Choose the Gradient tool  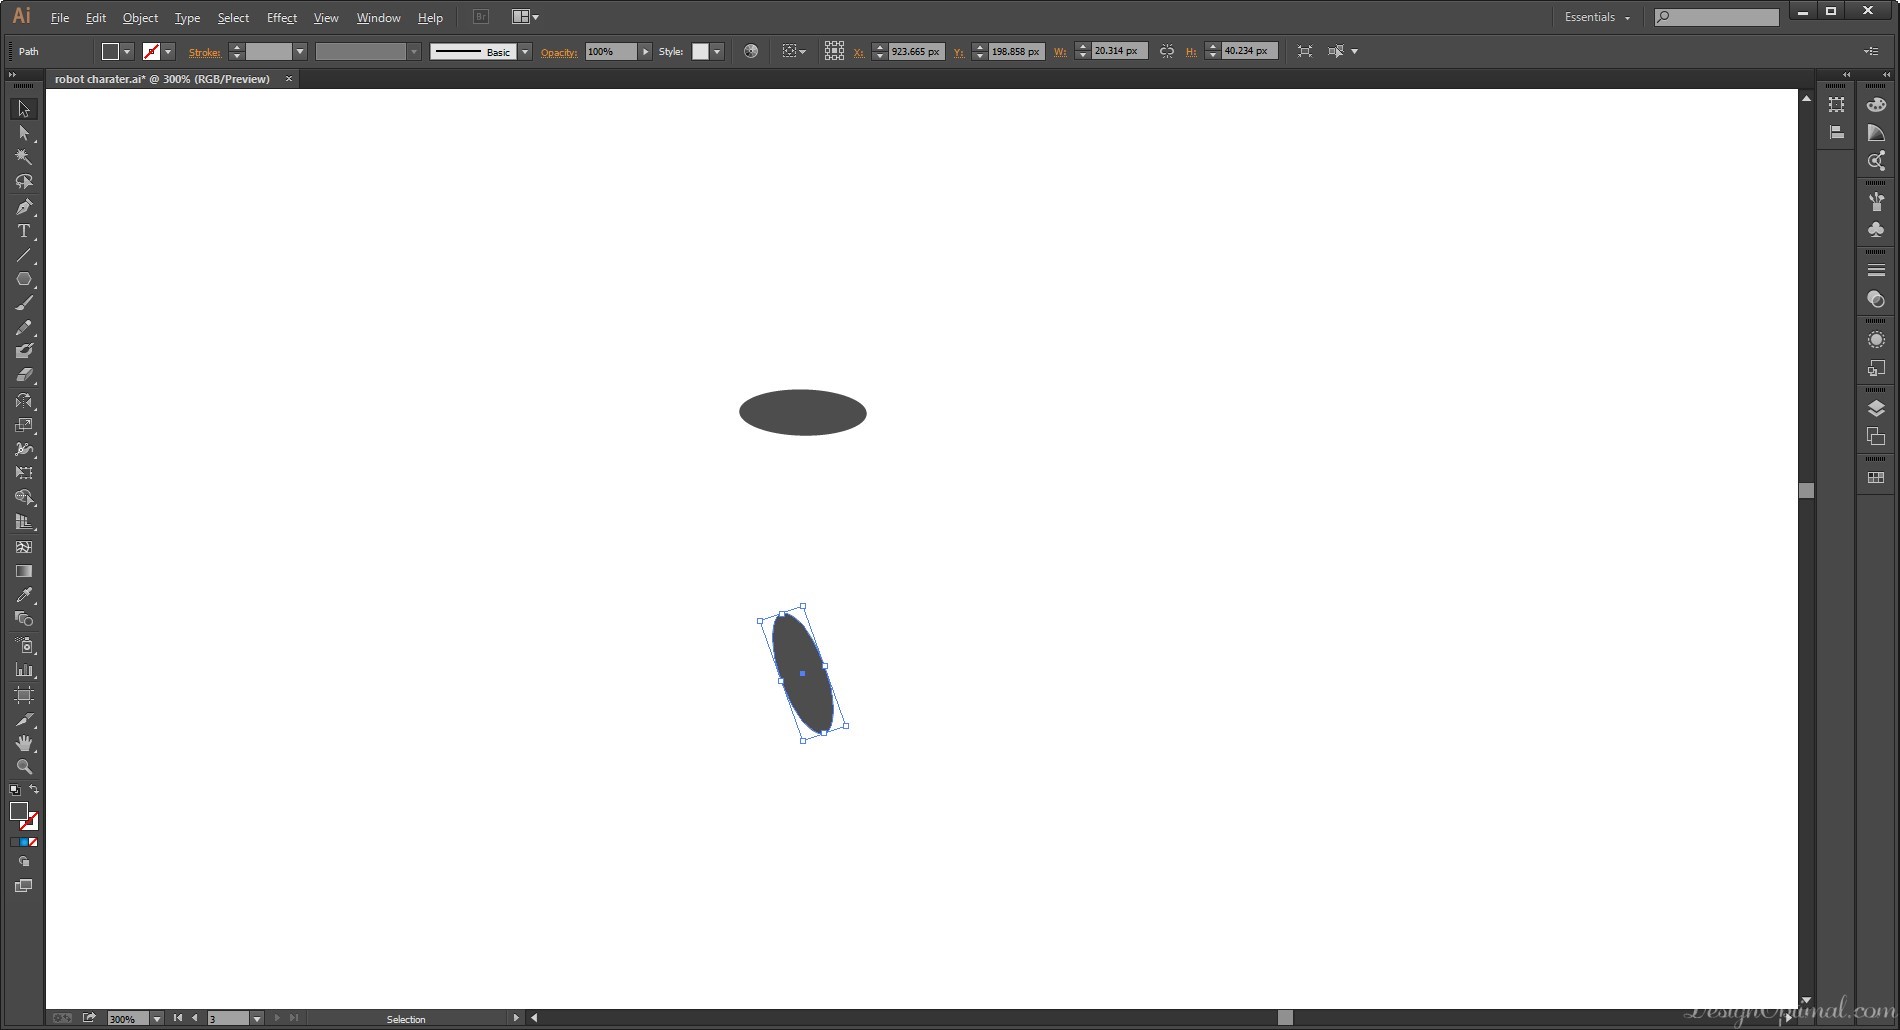(24, 571)
